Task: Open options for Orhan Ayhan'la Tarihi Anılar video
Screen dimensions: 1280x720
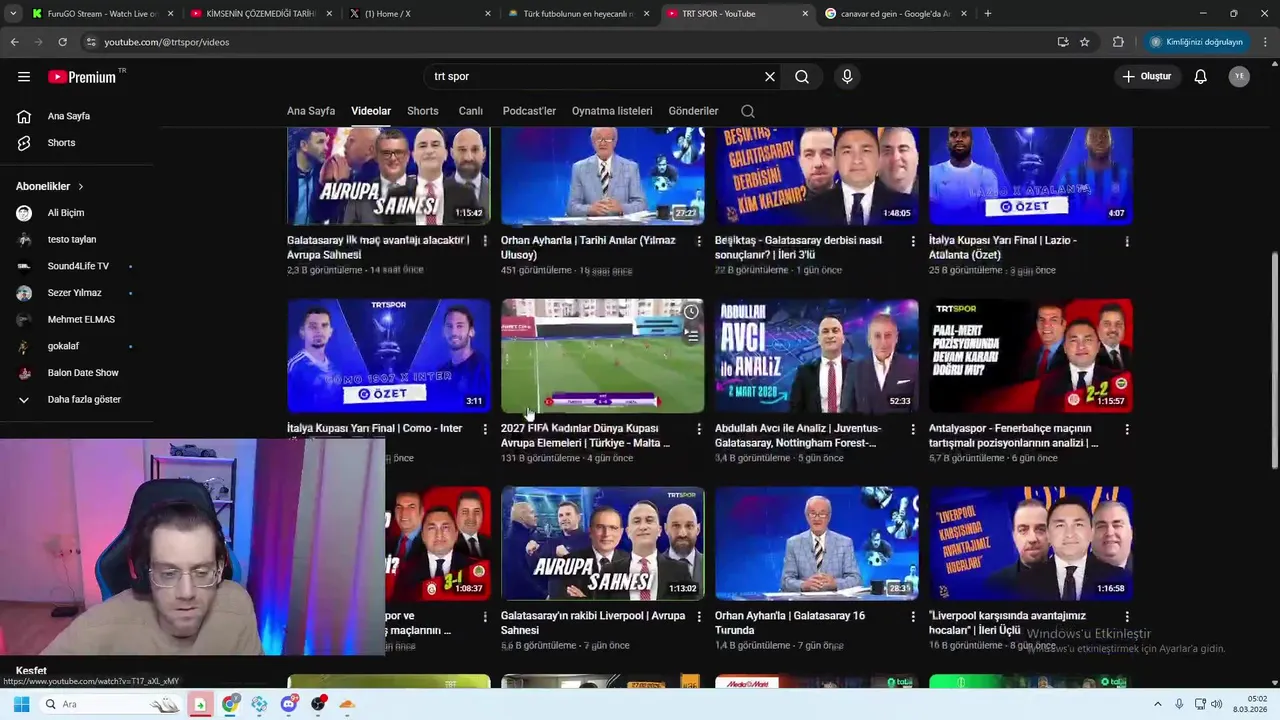Action: tap(699, 241)
